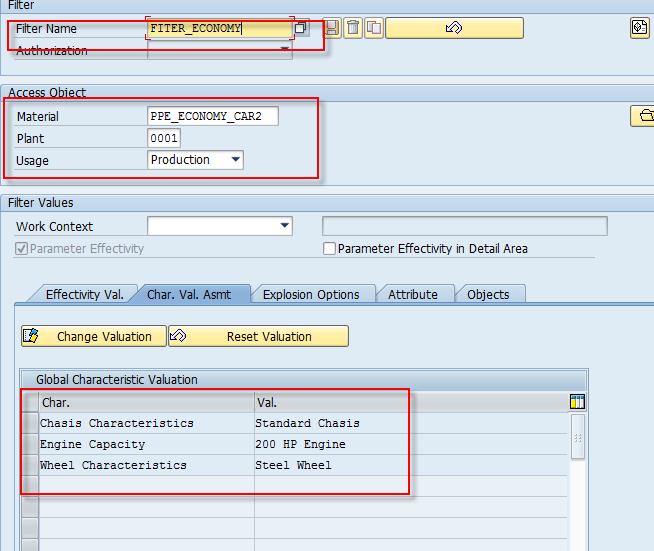Open the Filter Name search help icon
Image resolution: width=654 pixels, height=551 pixels.
tap(301, 28)
